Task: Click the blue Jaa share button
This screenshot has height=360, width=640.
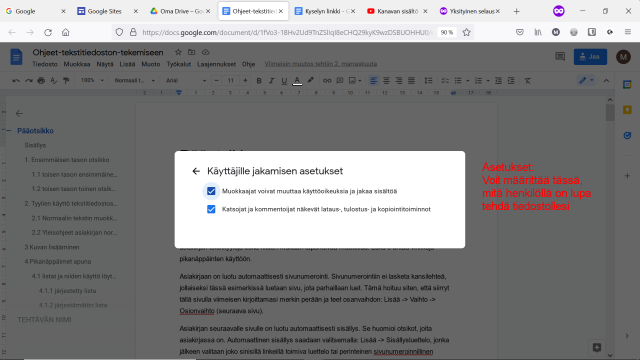Action: (590, 57)
